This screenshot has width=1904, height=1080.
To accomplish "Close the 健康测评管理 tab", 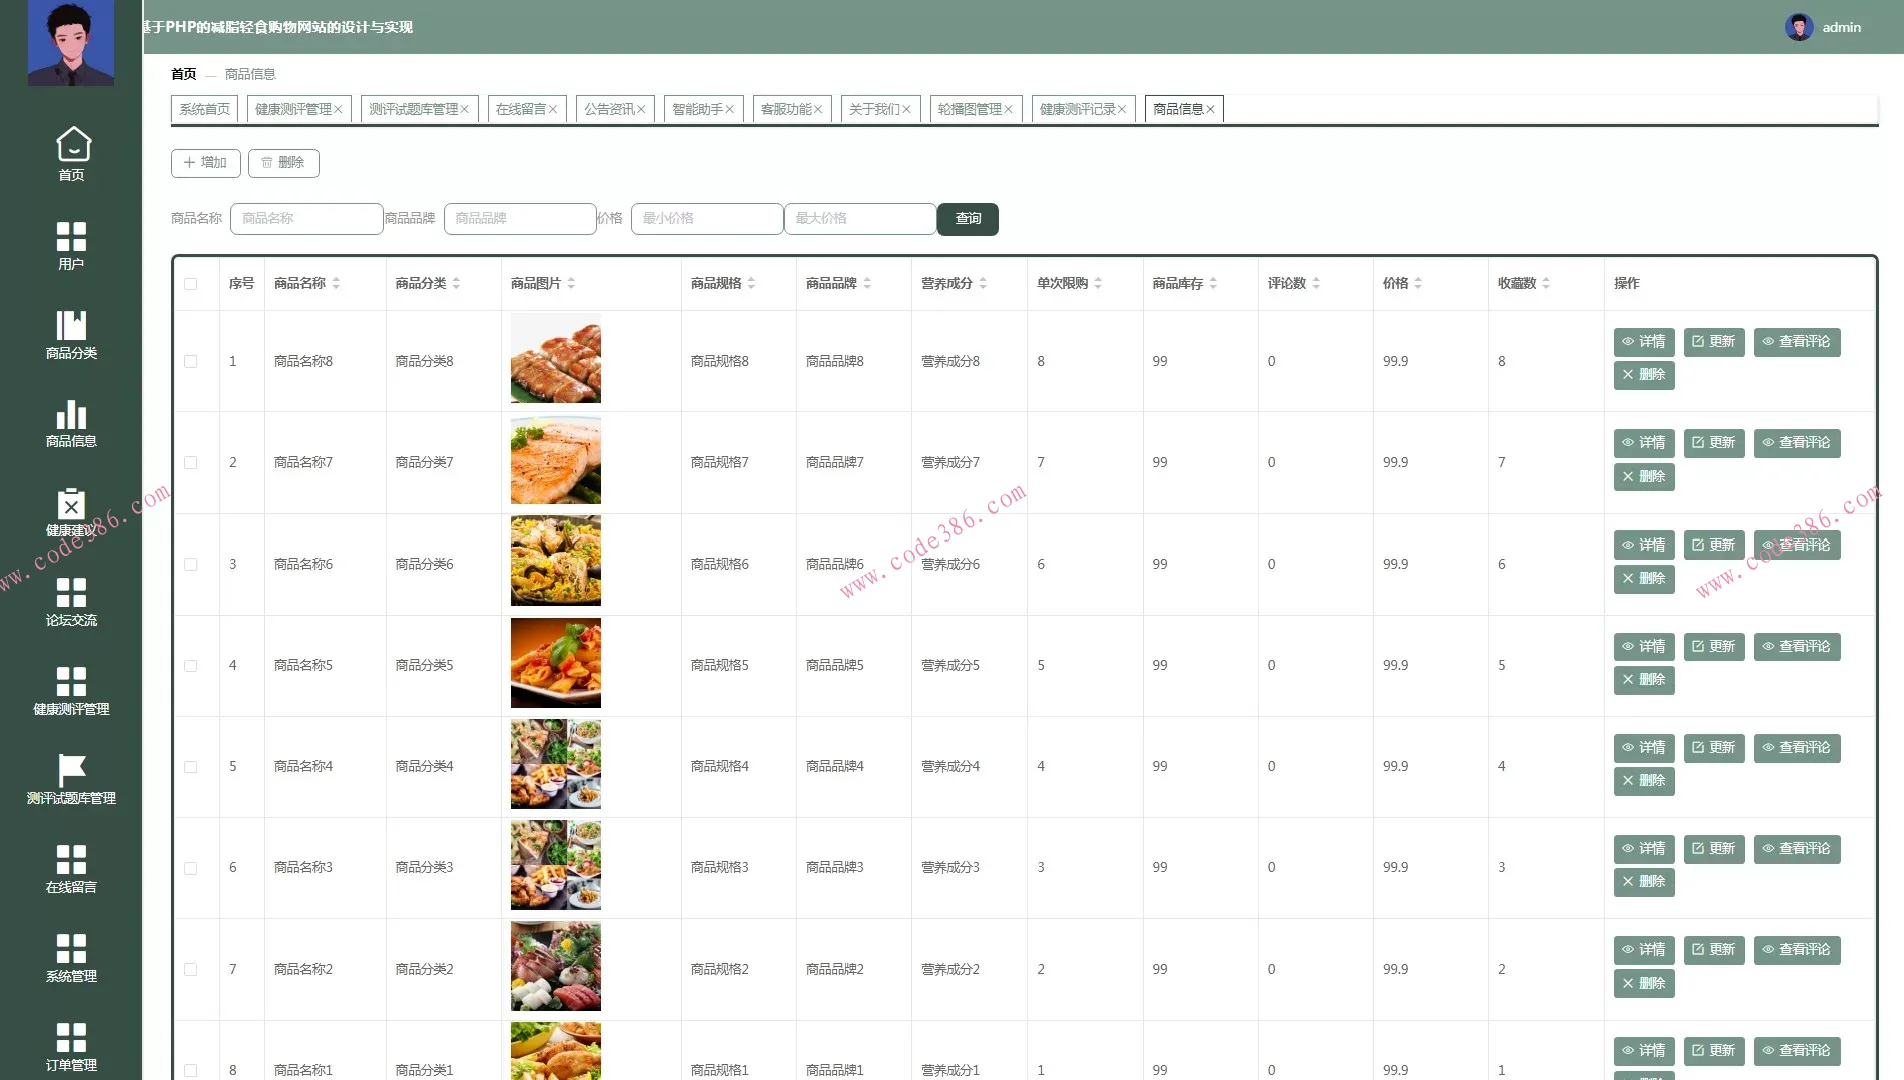I will click(x=338, y=110).
